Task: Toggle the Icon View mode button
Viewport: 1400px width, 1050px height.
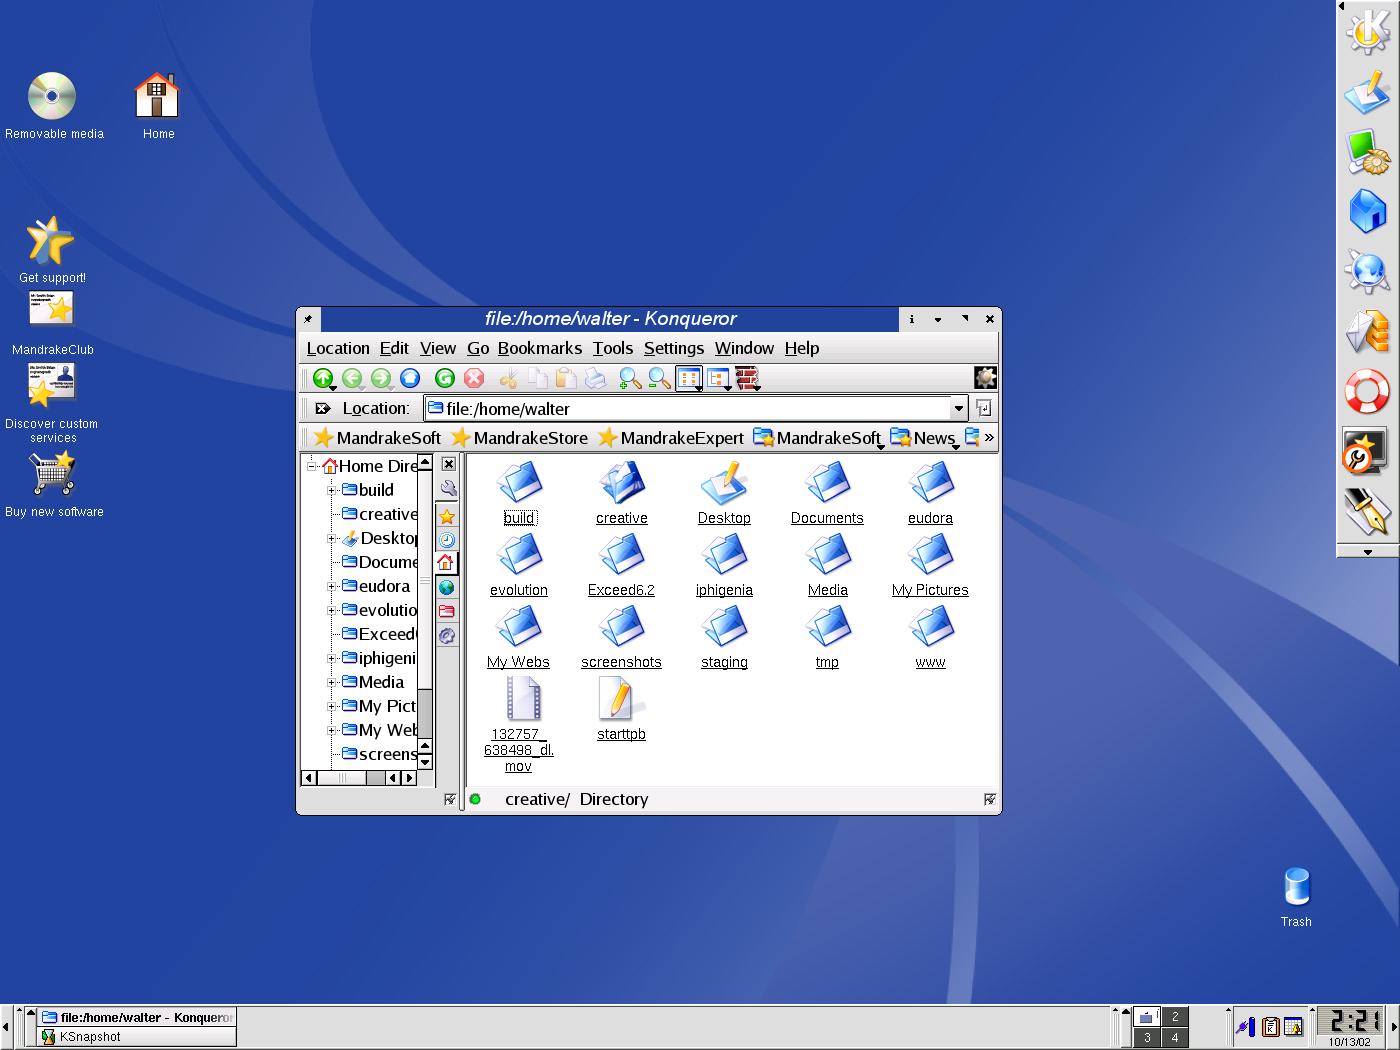Action: click(x=689, y=378)
